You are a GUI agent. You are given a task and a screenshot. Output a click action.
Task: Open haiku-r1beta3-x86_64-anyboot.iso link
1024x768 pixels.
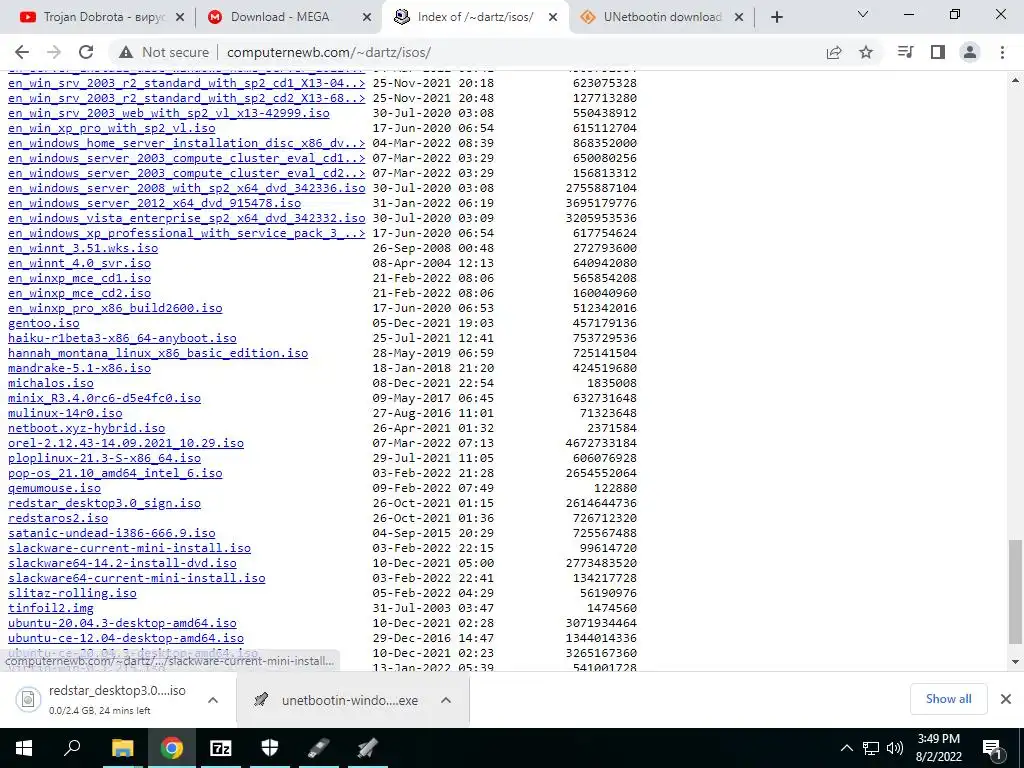pos(122,338)
